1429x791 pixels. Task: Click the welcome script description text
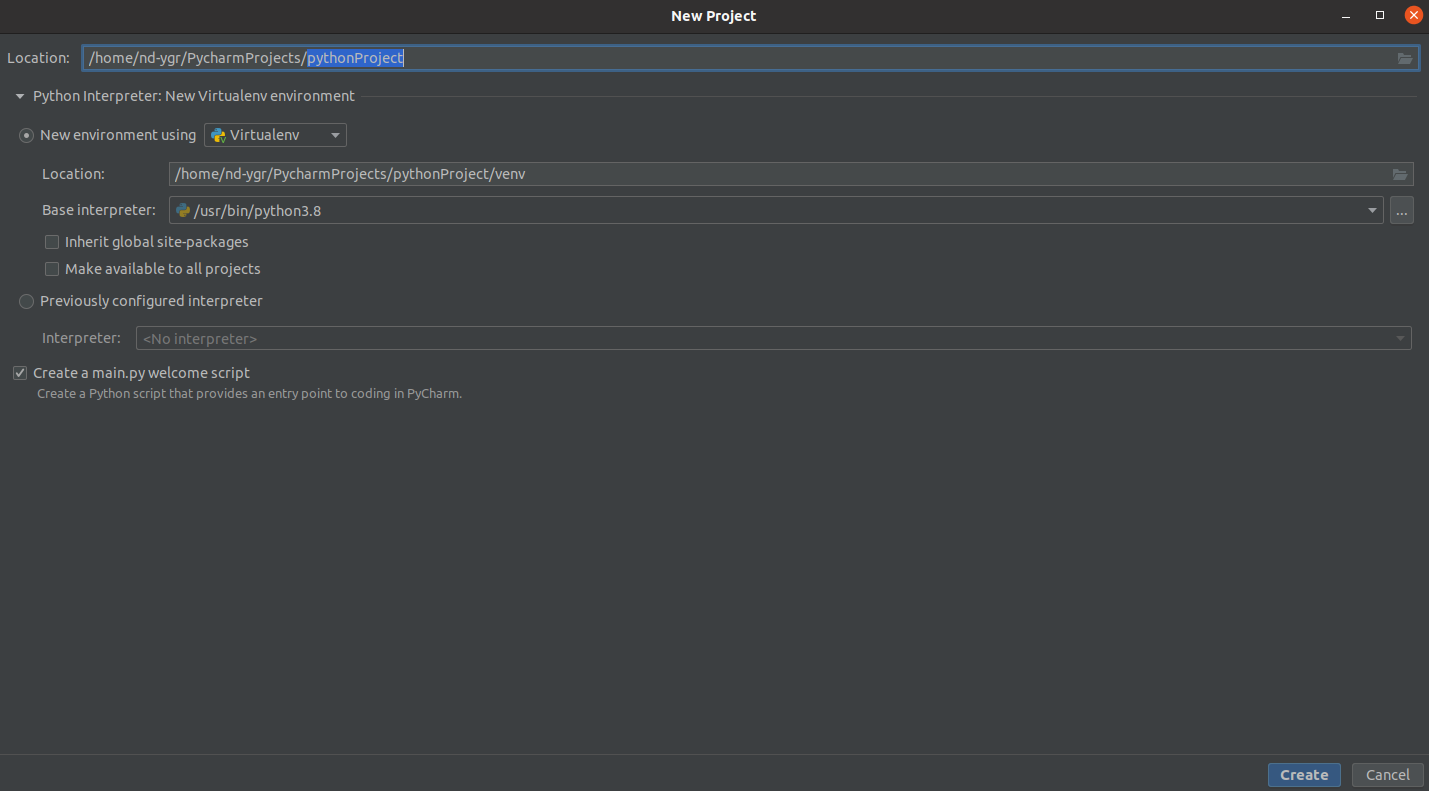pyautogui.click(x=250, y=394)
